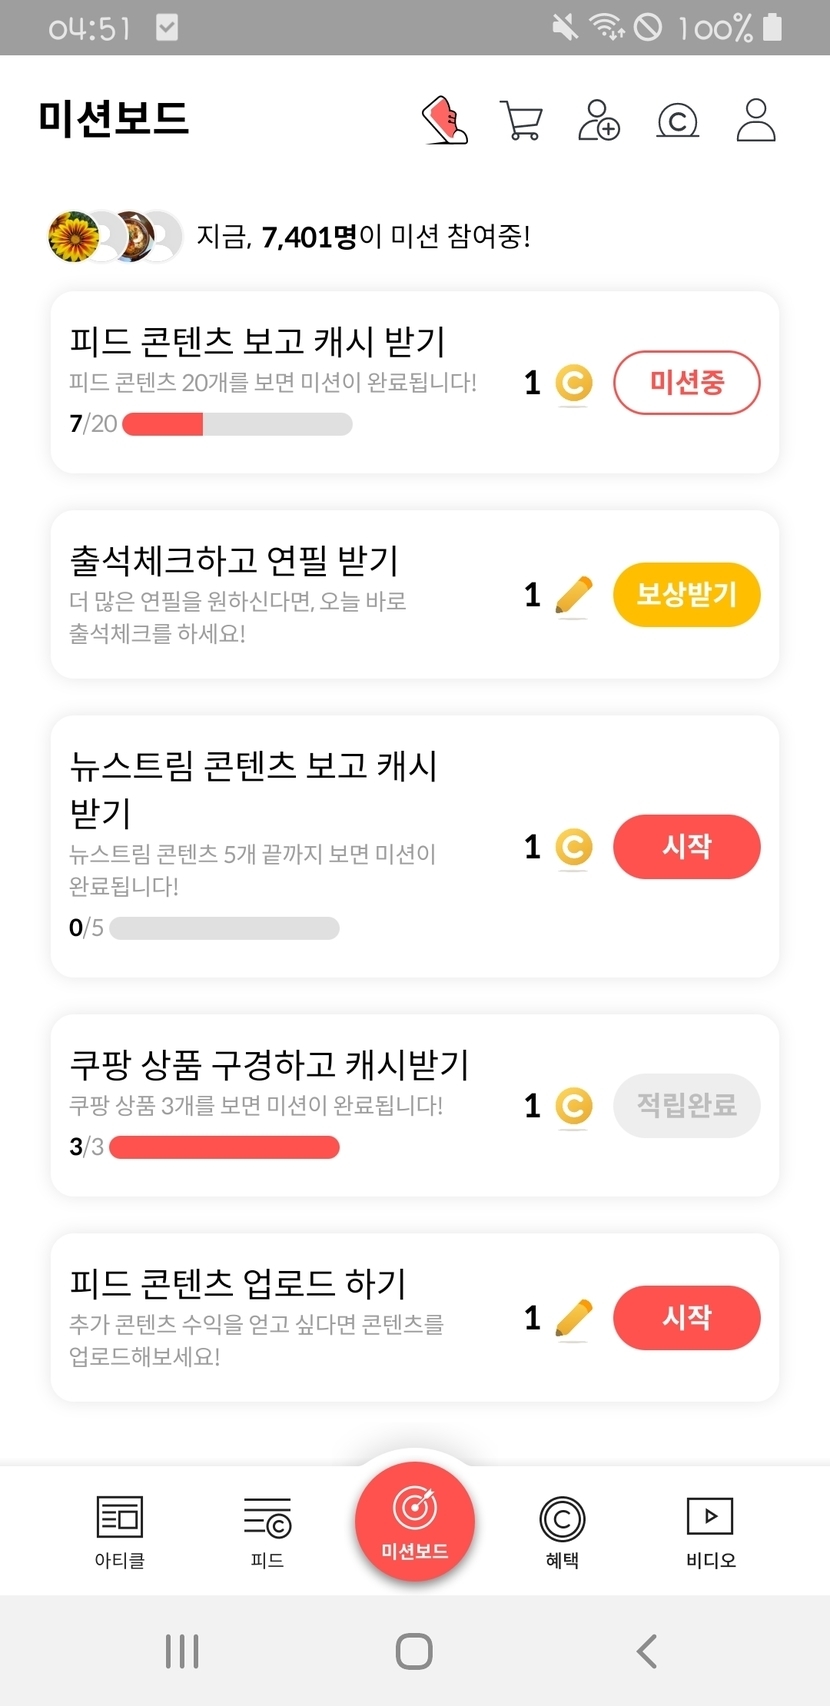Open the profile person icon

pyautogui.click(x=756, y=120)
